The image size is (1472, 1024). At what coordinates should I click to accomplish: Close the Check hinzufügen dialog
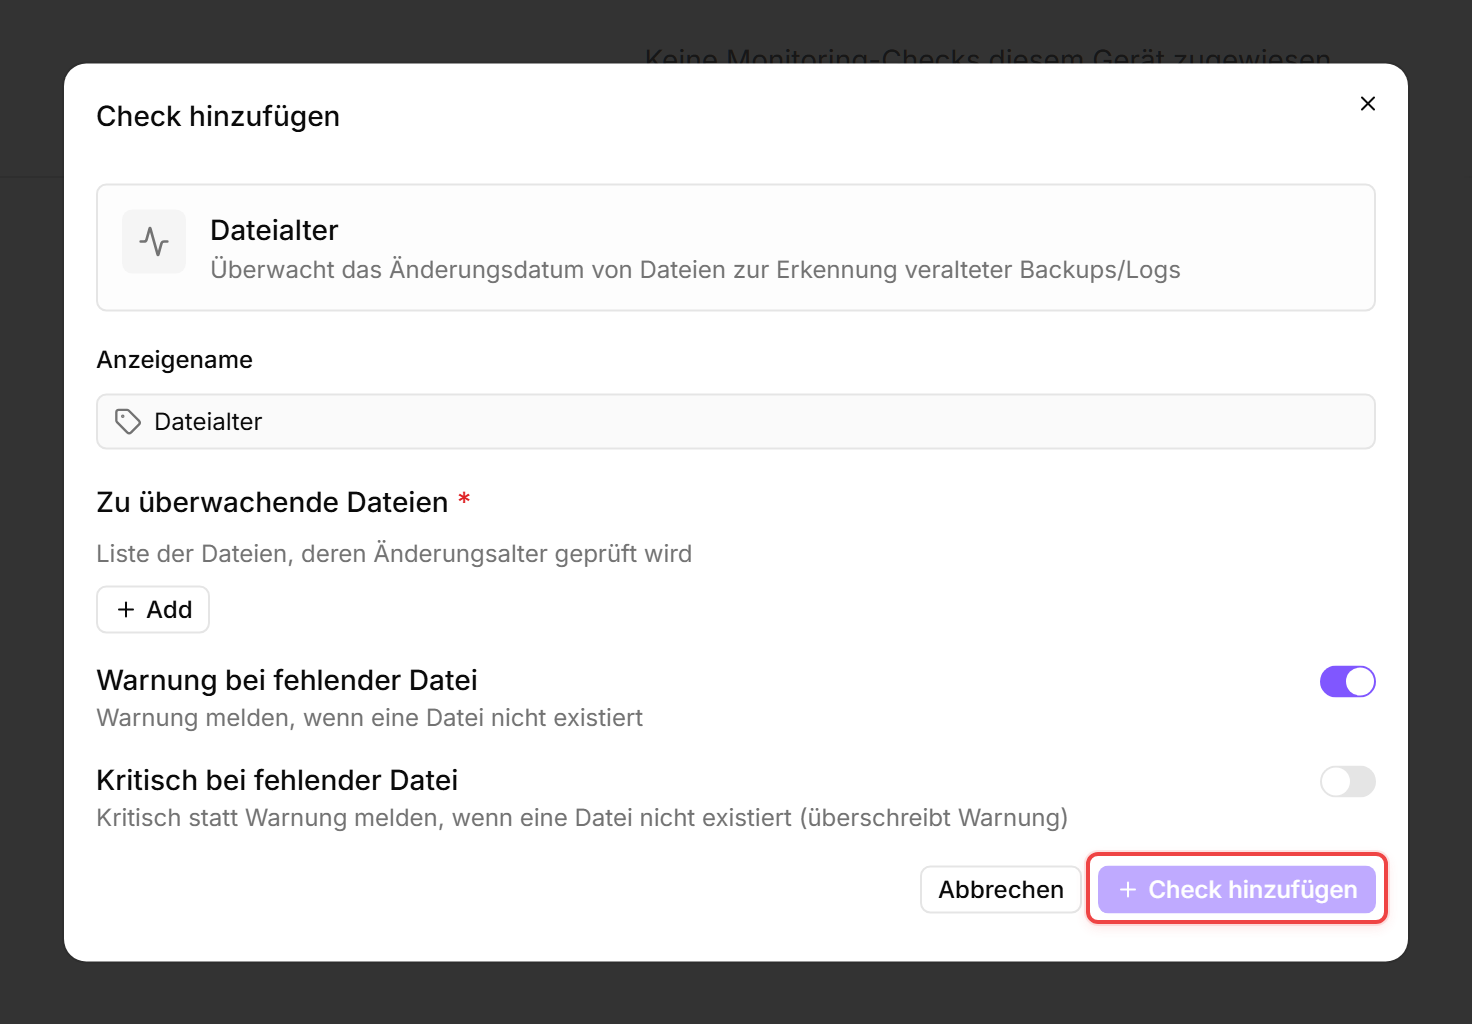(x=1368, y=104)
